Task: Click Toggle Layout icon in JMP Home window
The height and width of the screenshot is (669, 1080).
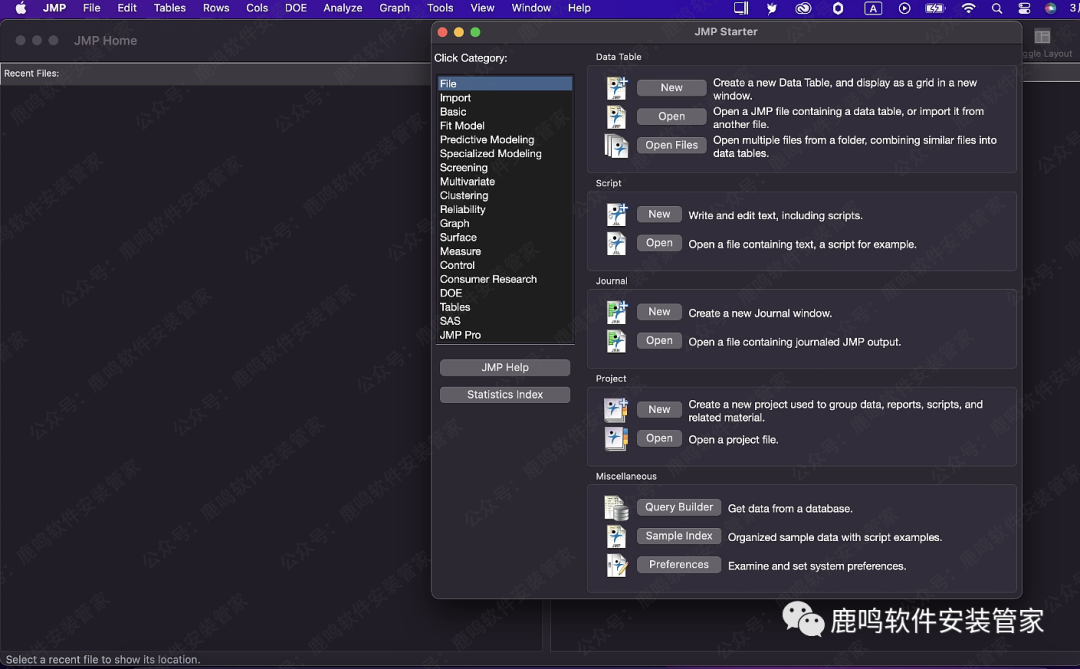Action: click(x=1042, y=37)
